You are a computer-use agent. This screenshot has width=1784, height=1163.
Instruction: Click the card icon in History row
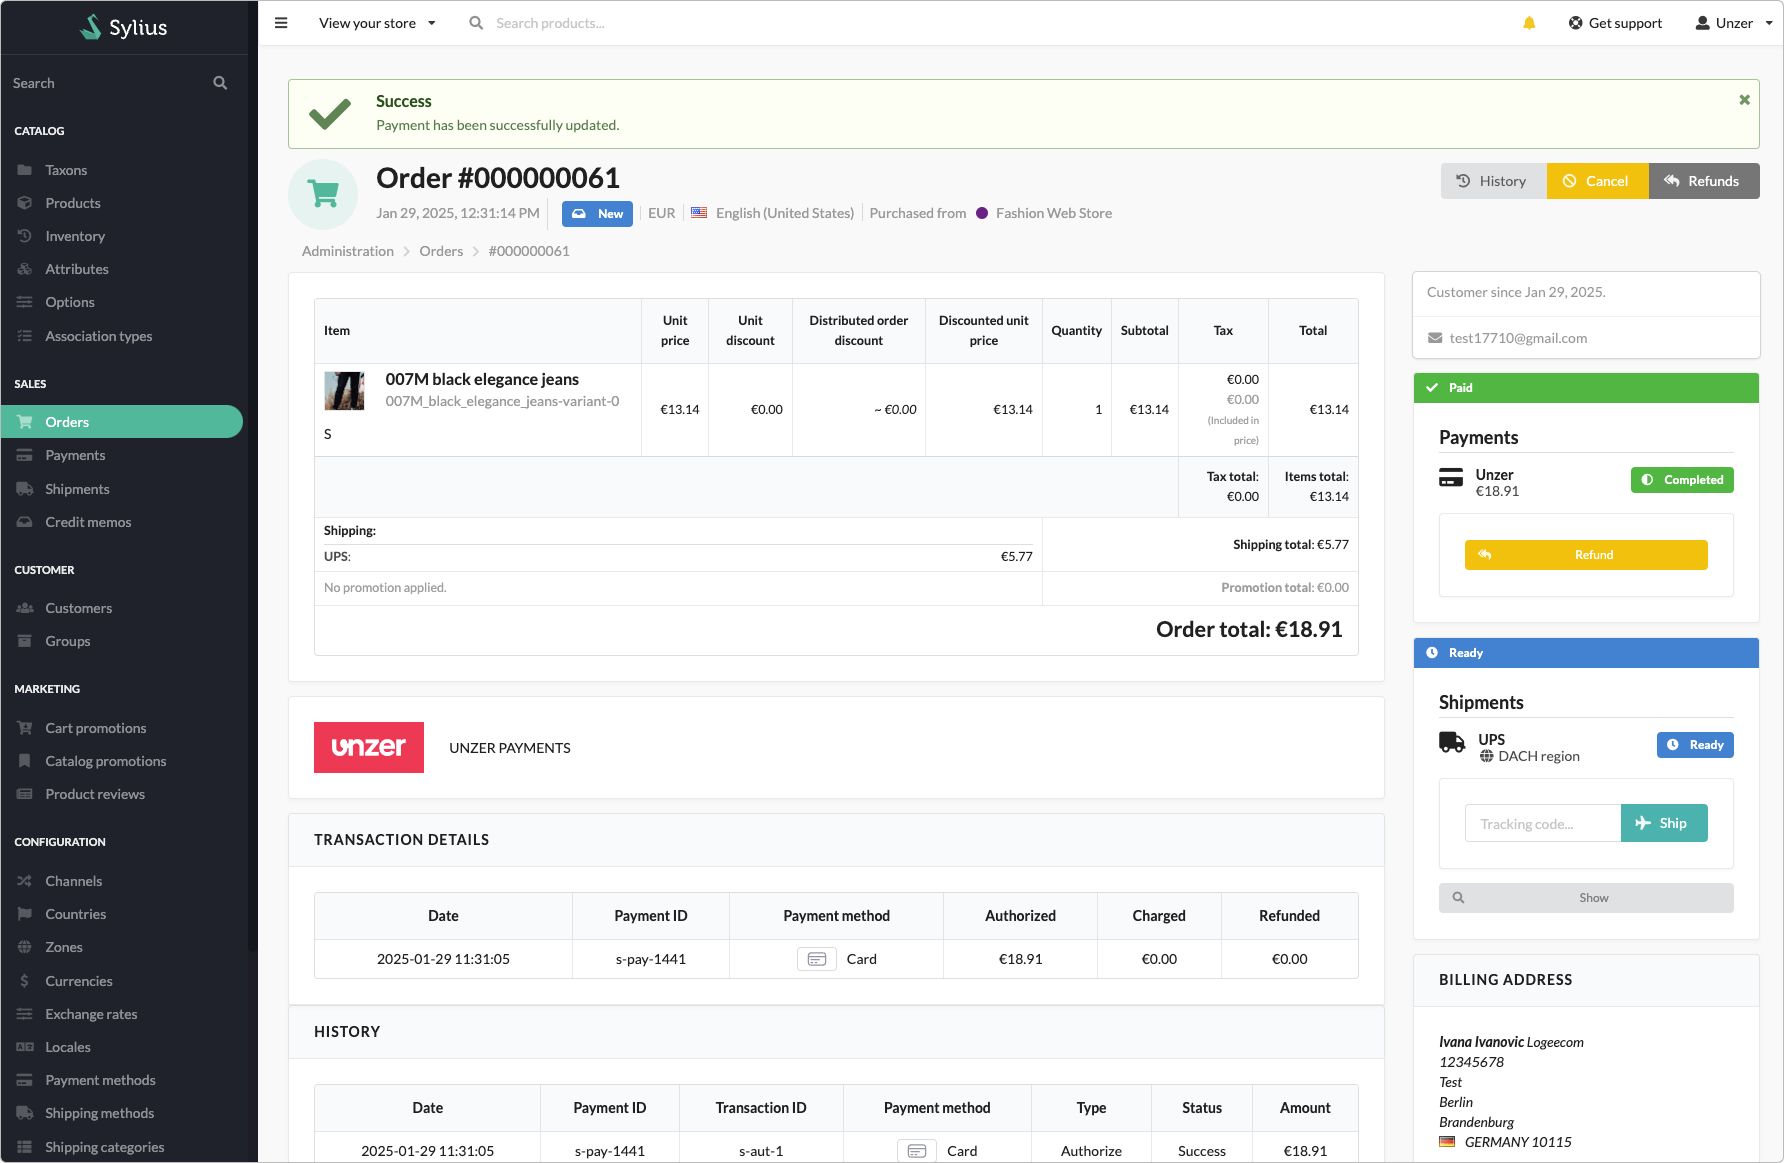point(916,1151)
